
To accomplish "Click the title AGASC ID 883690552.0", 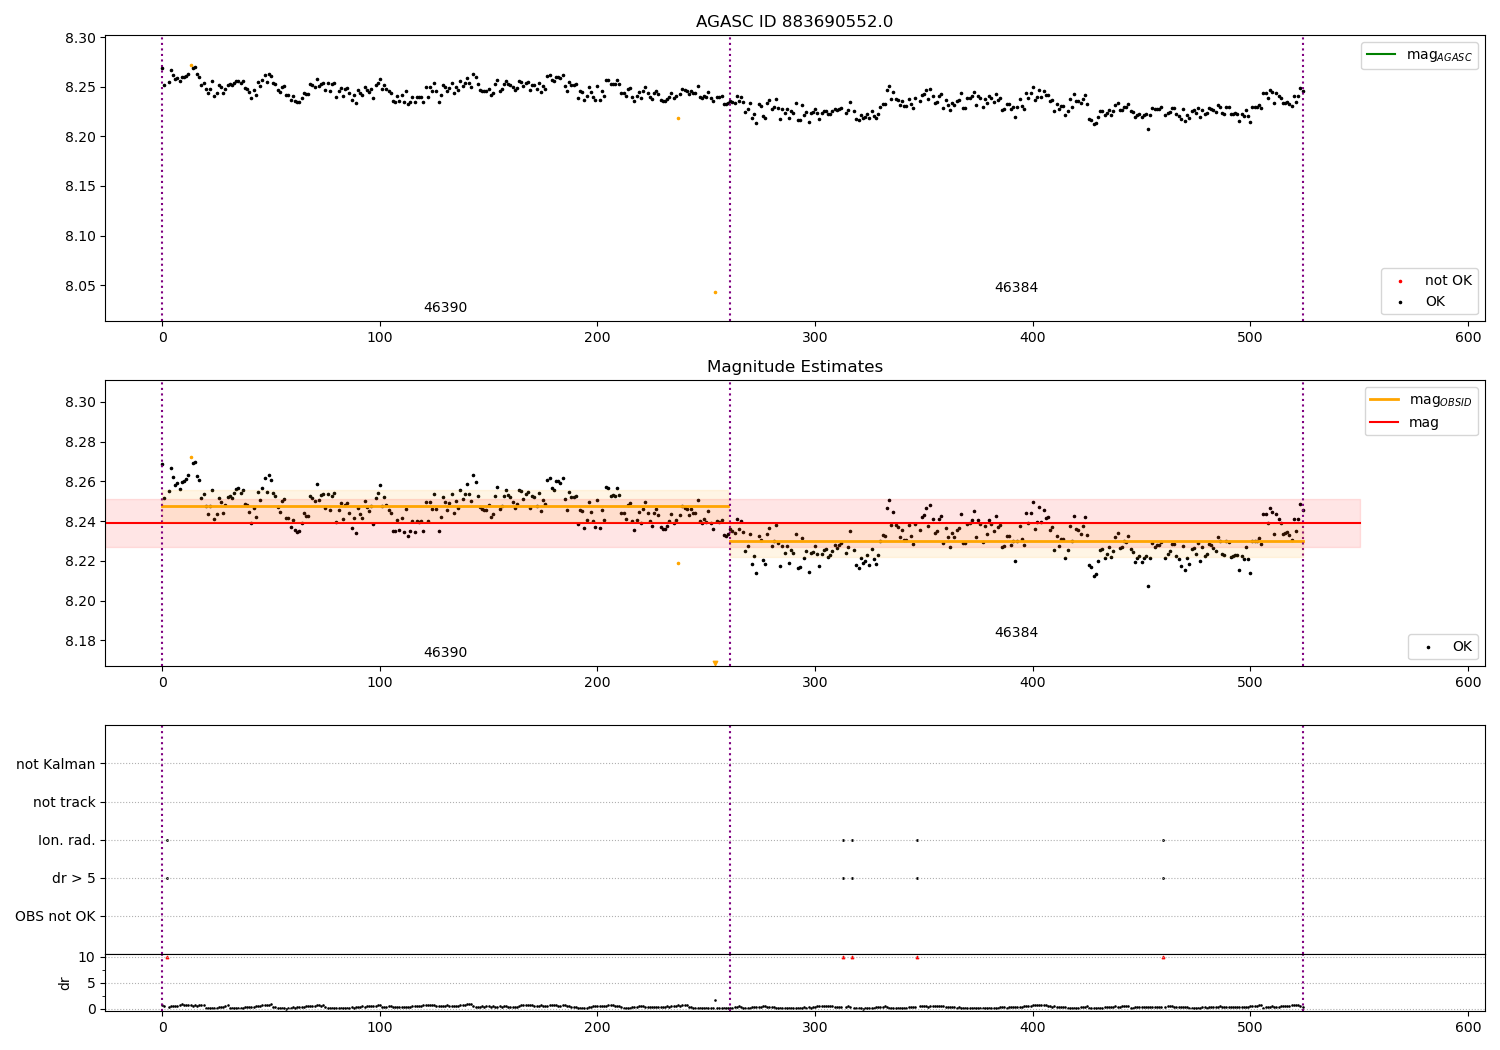I will pos(794,22).
